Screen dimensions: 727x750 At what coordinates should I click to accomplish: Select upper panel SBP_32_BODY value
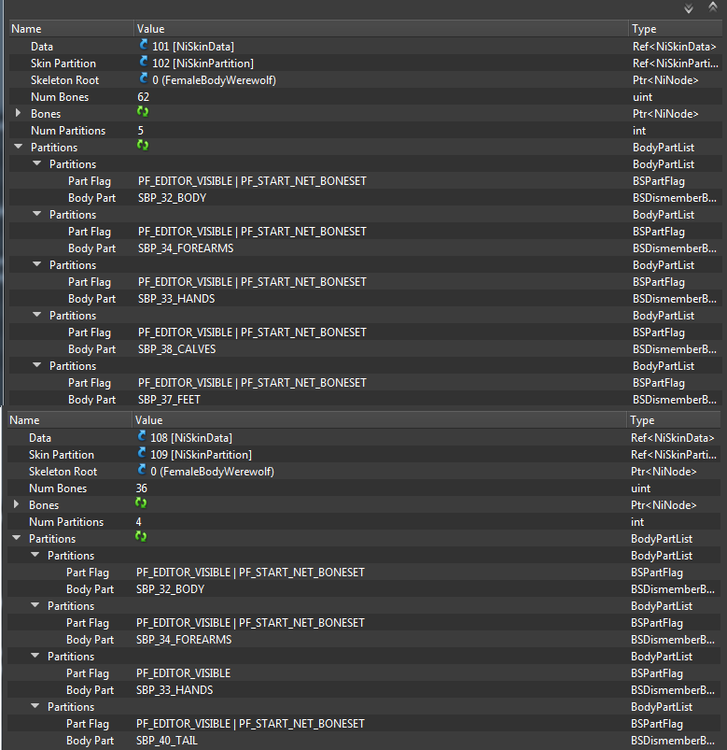tap(172, 198)
